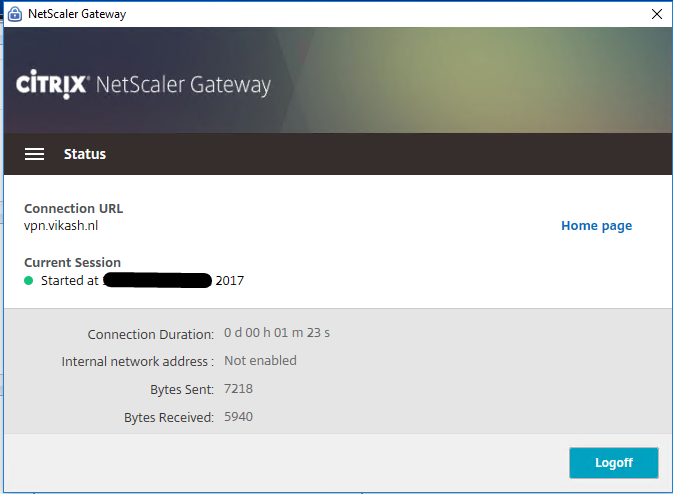Select the duration value 0 d 00 h 01 m 23 s
Viewport: 673px width, 494px height.
point(277,333)
